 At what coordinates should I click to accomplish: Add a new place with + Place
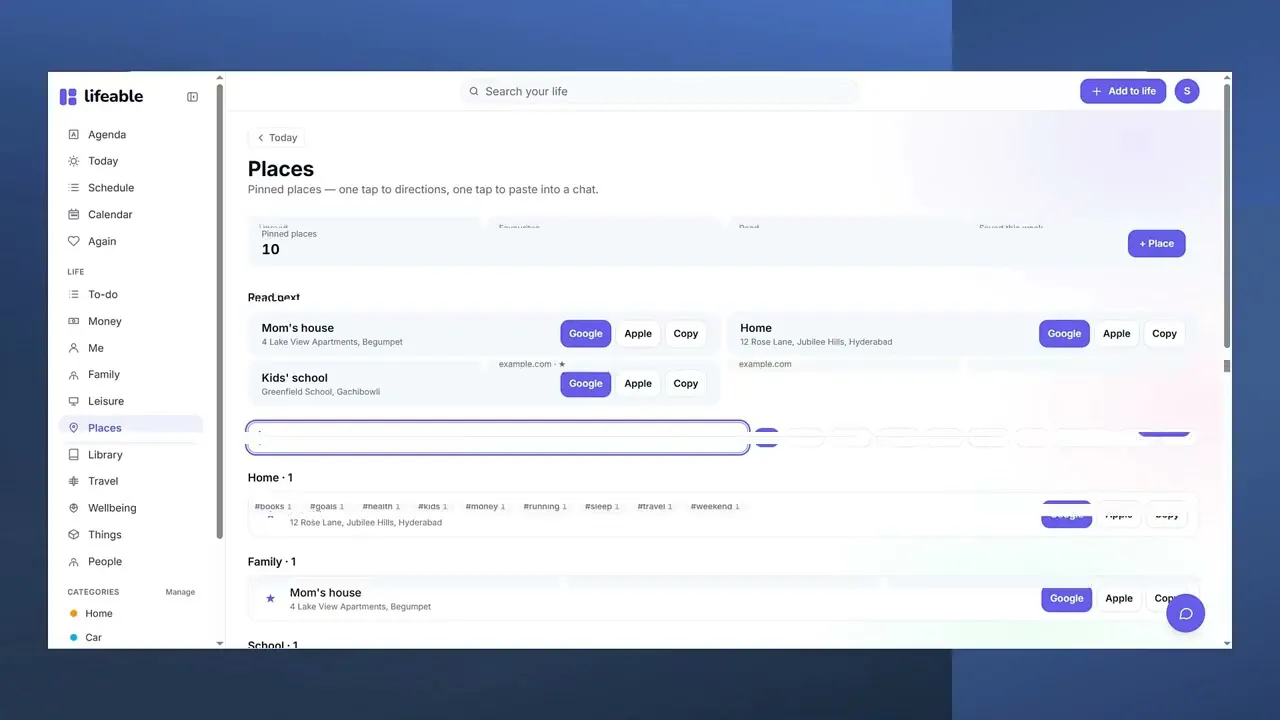[x=1157, y=243]
